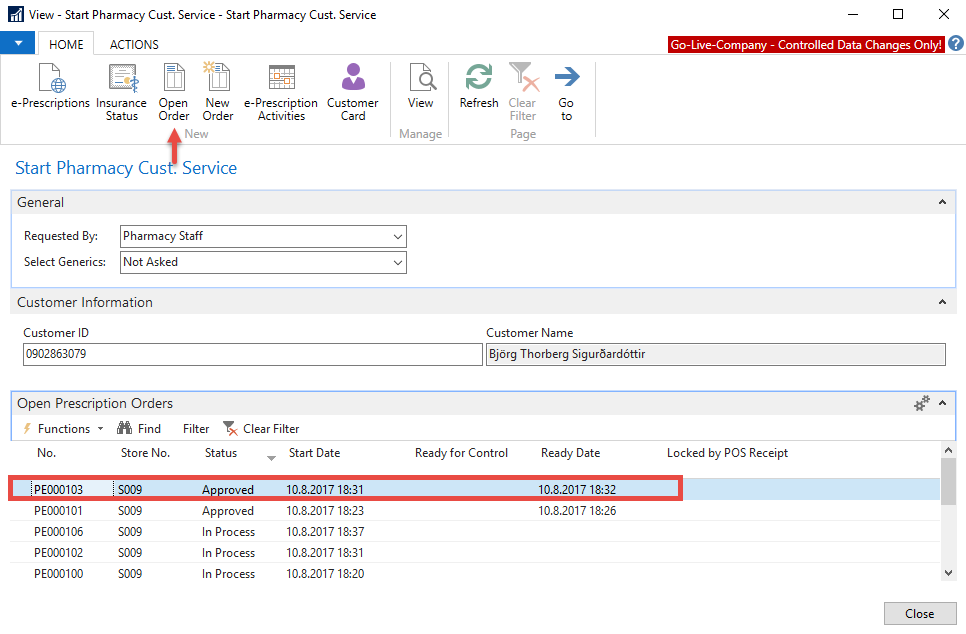Image resolution: width=966 pixels, height=634 pixels.
Task: Expand the Requested By dropdown
Action: (x=398, y=237)
